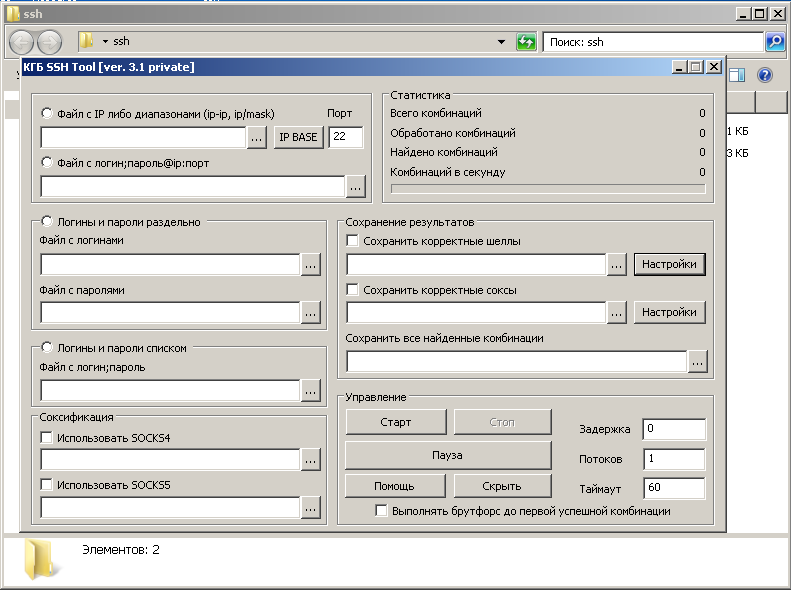
Task: Check 'Сохранить корректные шеллы' option
Action: click(352, 241)
